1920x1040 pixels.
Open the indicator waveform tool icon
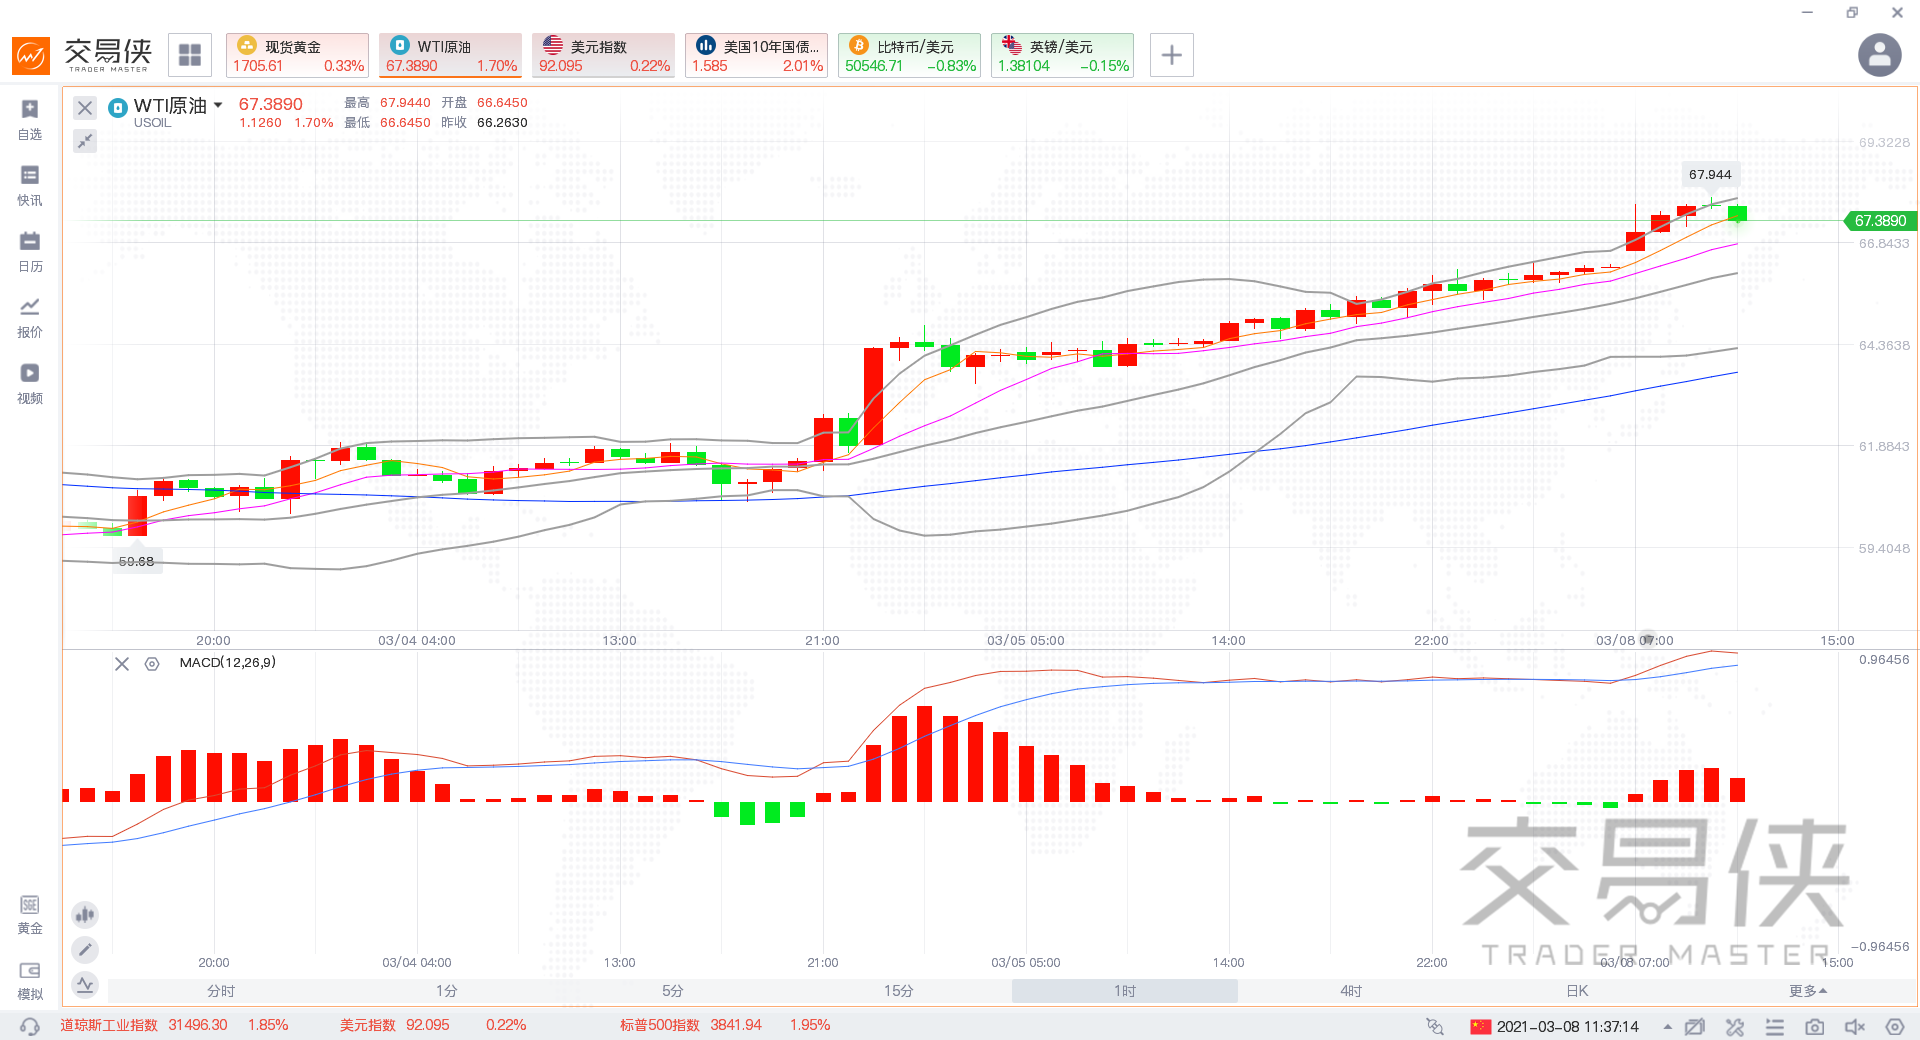pos(85,984)
